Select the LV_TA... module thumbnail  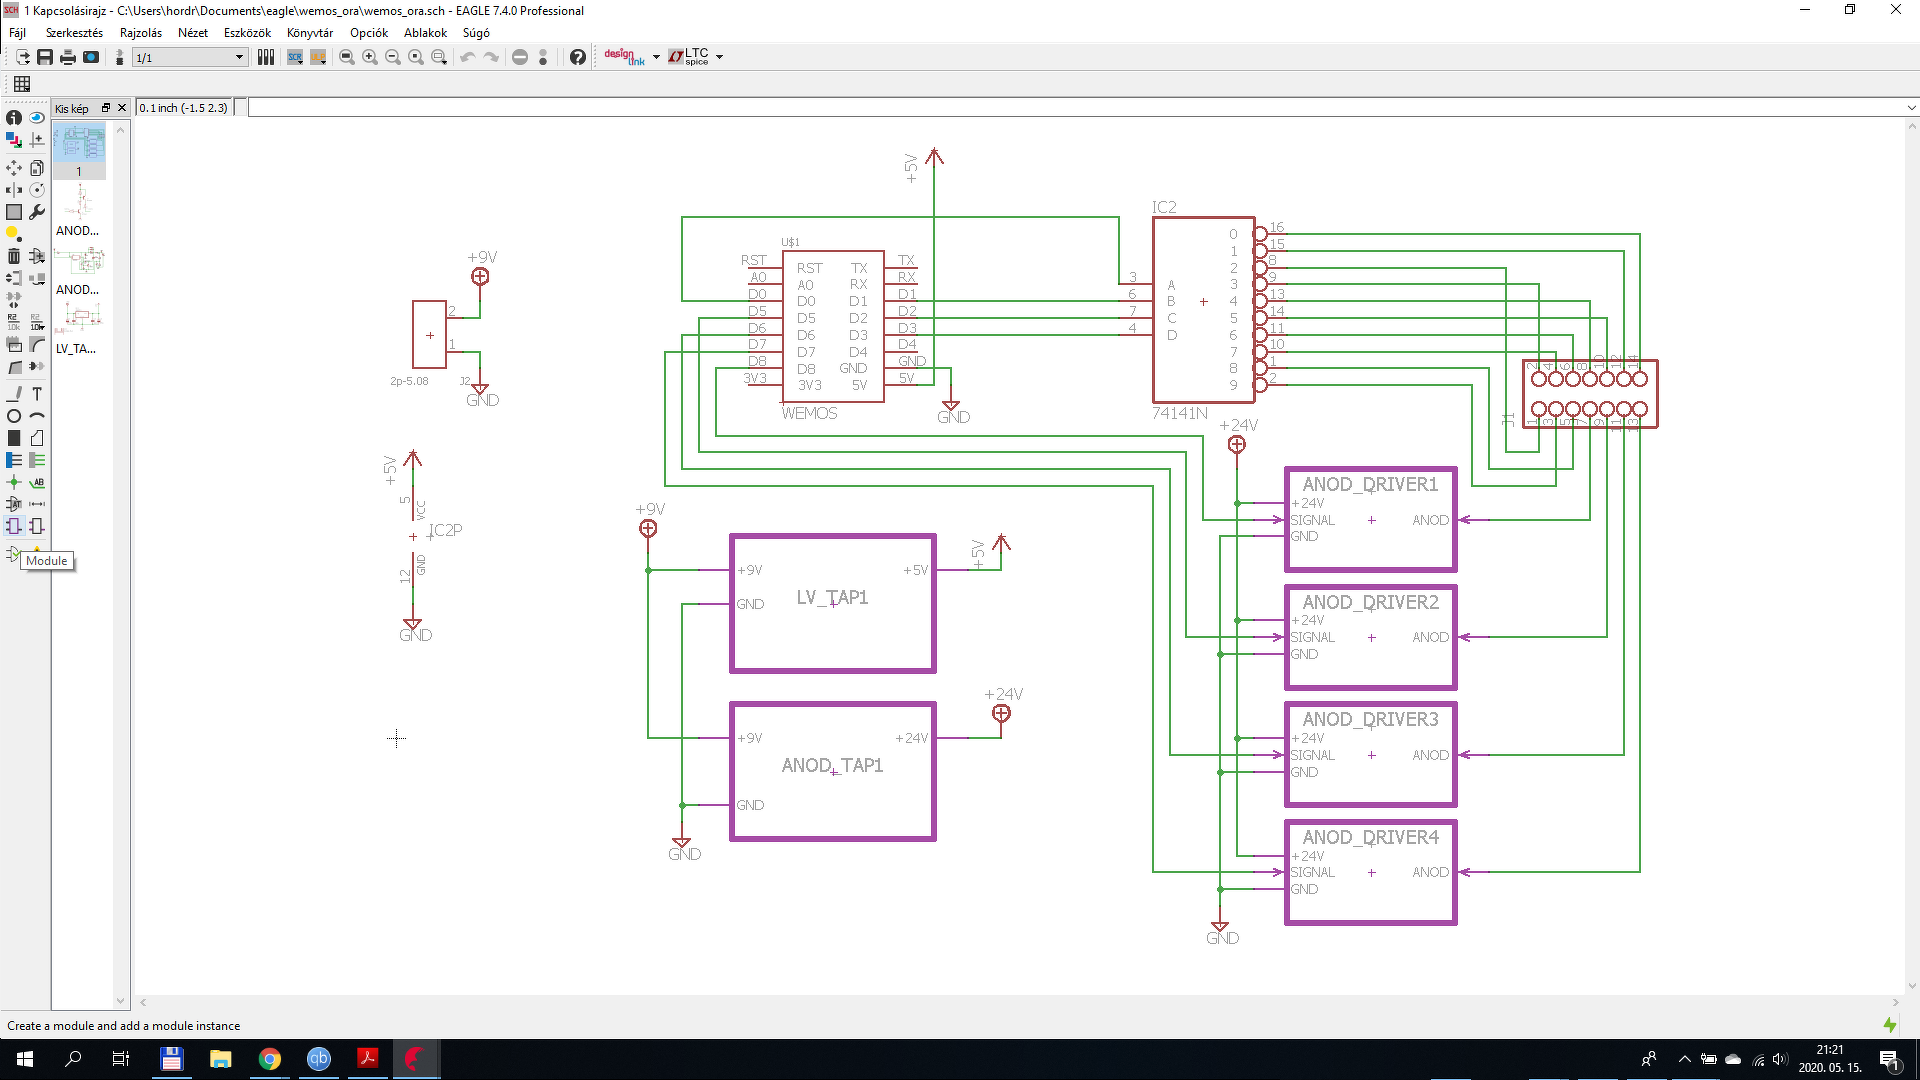[x=79, y=319]
